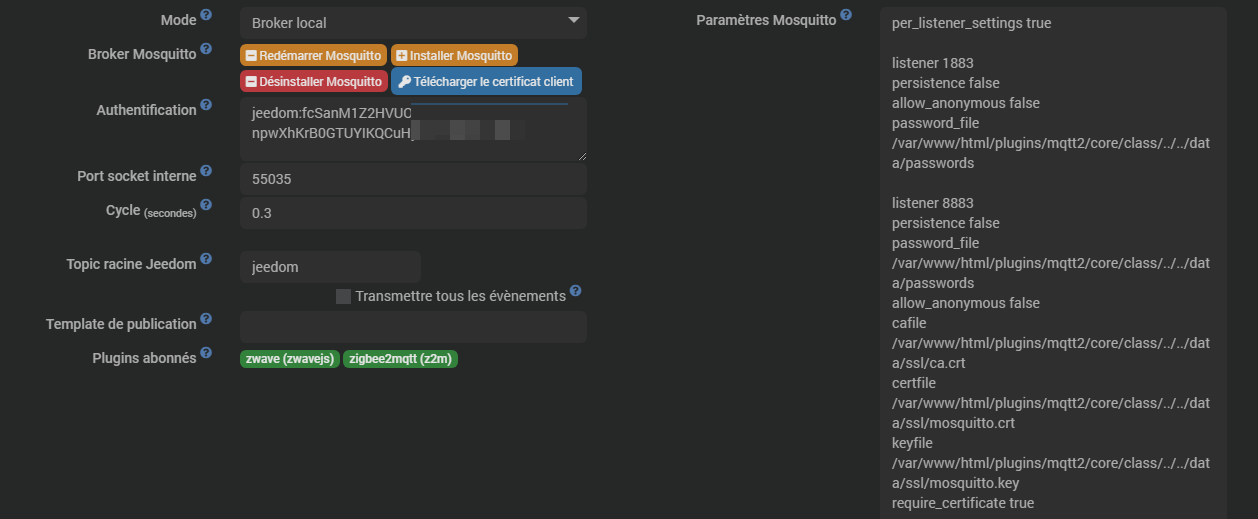
Task: Click help icon next to Template de publication
Action: [206, 319]
